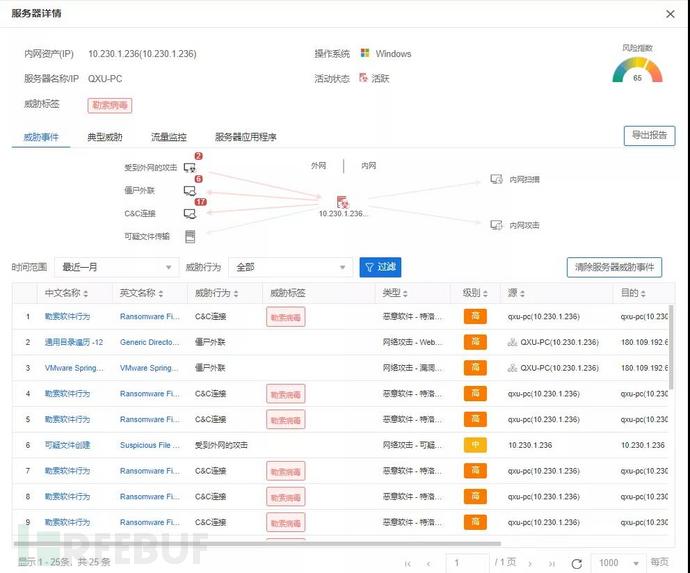Click the 内网攻击 node icon

496,225
